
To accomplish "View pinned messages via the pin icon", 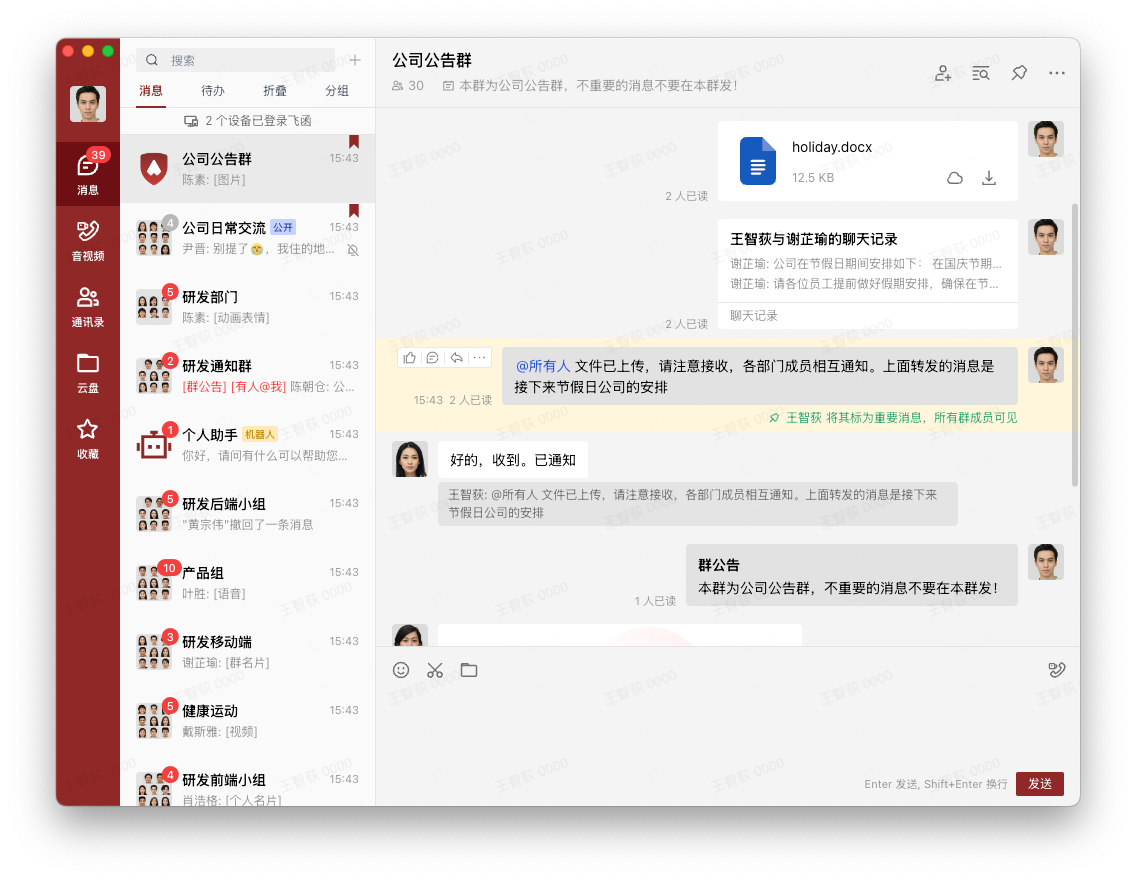I will [x=1018, y=73].
